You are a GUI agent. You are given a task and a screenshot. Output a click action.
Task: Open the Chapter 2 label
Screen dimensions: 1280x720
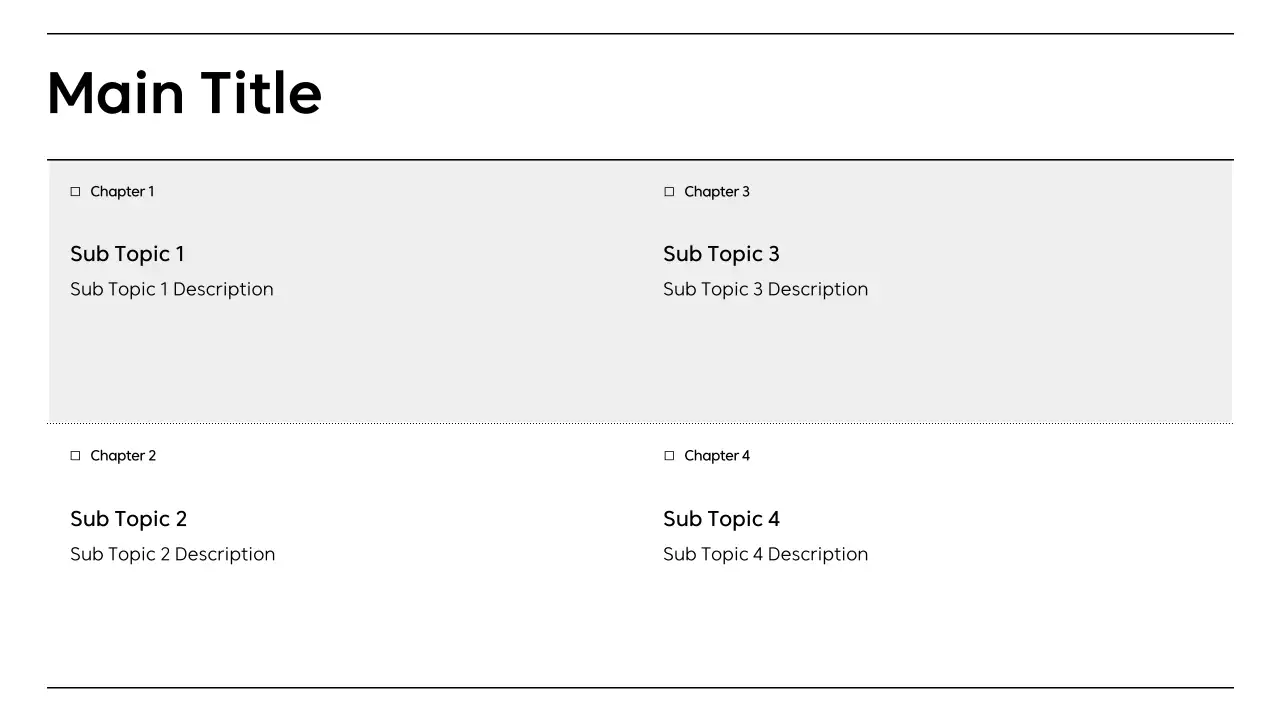pos(123,456)
